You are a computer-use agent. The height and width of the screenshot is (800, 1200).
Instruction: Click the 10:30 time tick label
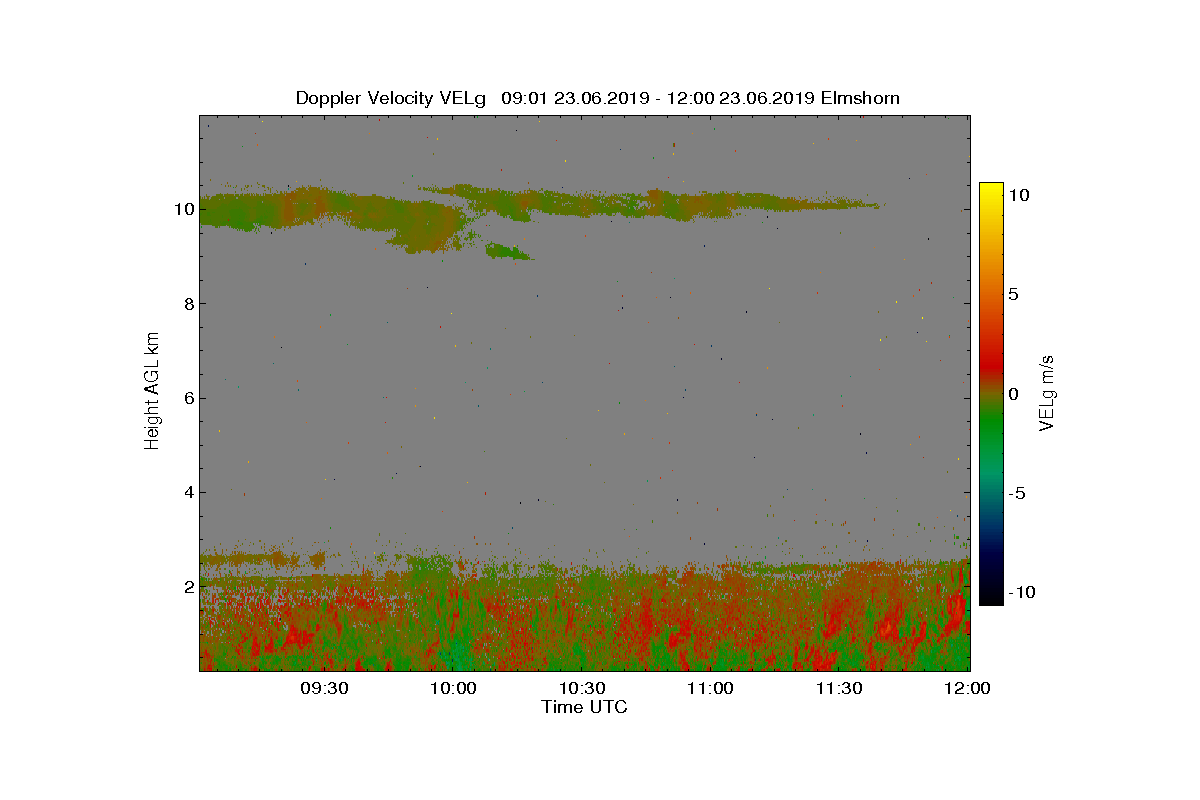[x=583, y=689]
